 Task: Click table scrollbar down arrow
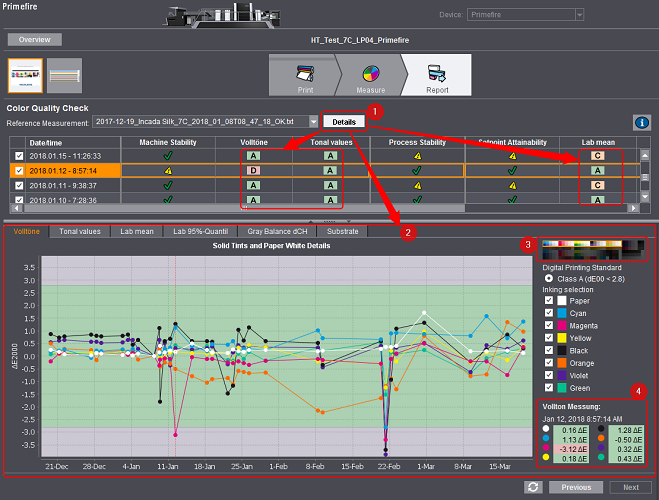(x=645, y=196)
